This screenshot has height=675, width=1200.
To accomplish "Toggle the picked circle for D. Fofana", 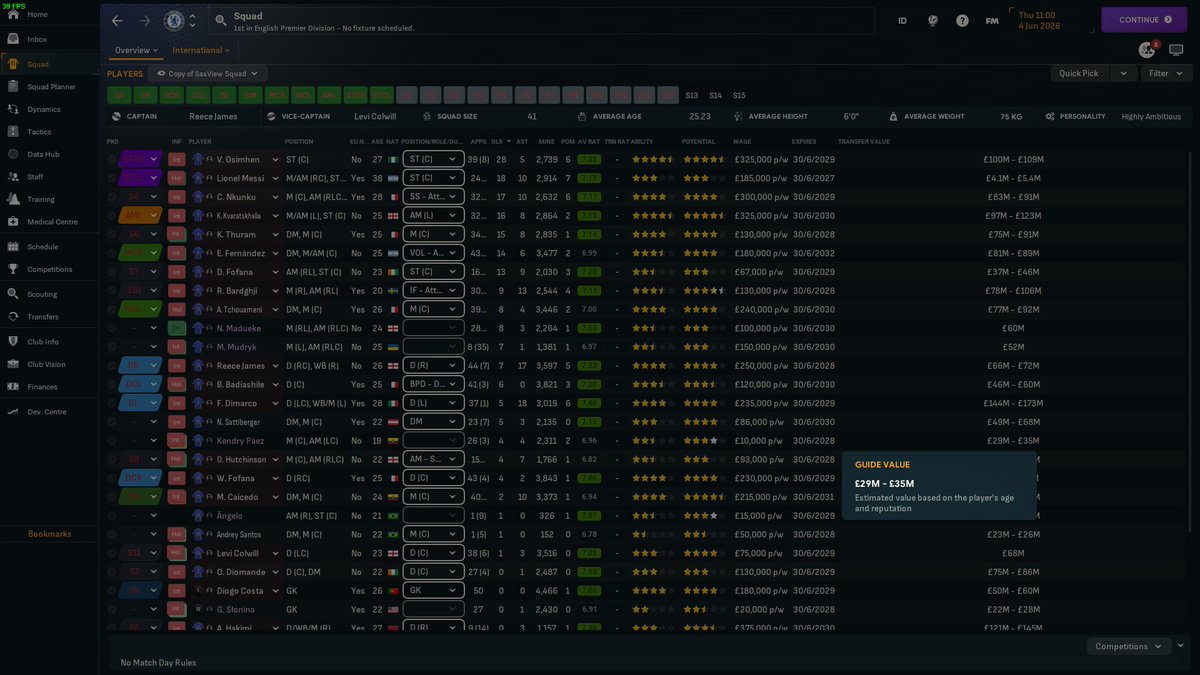I will tap(112, 272).
